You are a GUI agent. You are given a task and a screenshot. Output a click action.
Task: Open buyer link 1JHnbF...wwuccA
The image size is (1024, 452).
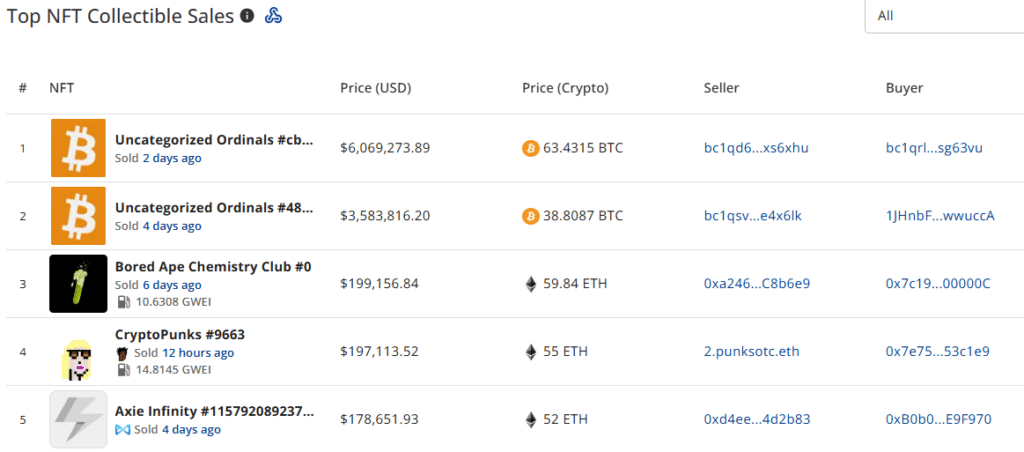point(940,216)
